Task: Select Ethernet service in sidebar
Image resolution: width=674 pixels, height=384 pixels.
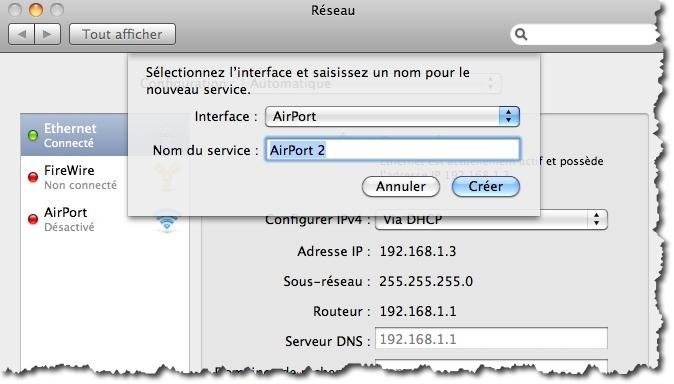Action: [x=74, y=135]
